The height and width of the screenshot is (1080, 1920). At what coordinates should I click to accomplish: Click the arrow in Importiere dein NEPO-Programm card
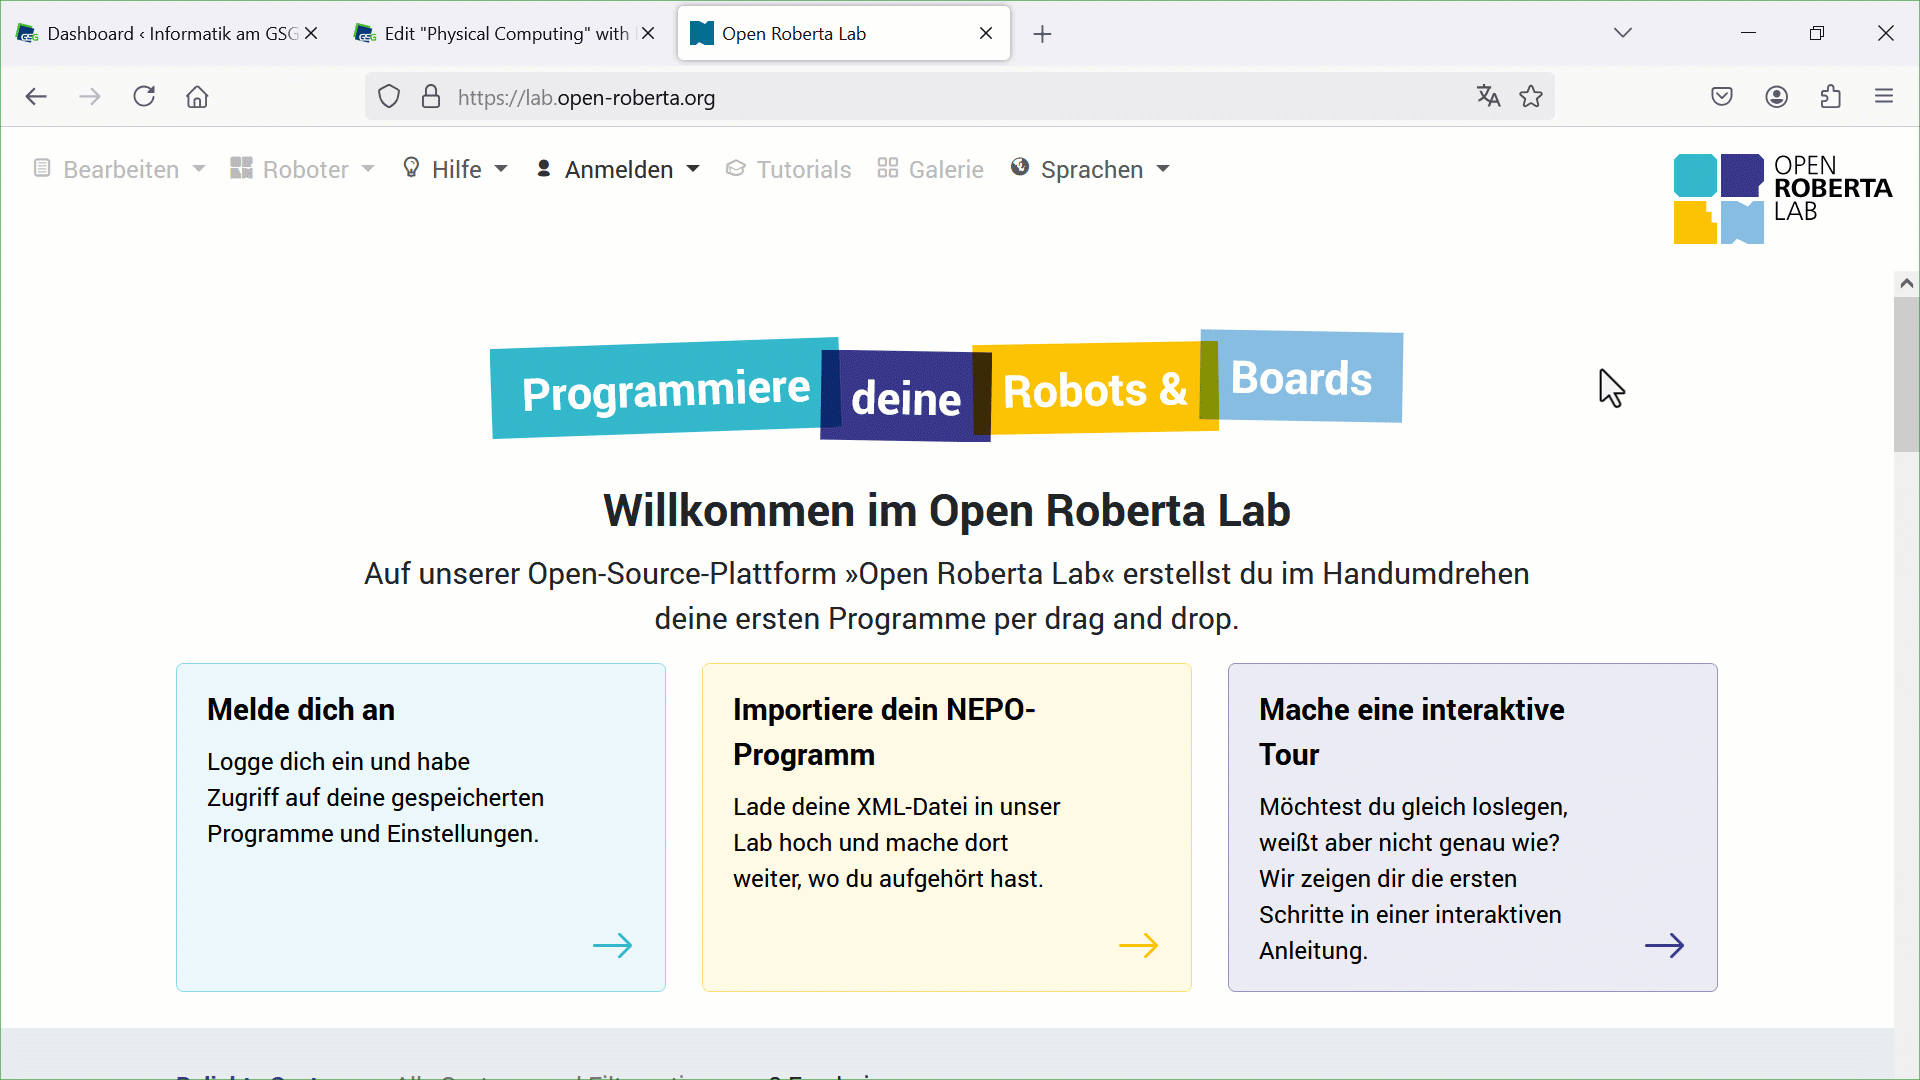(x=1138, y=945)
